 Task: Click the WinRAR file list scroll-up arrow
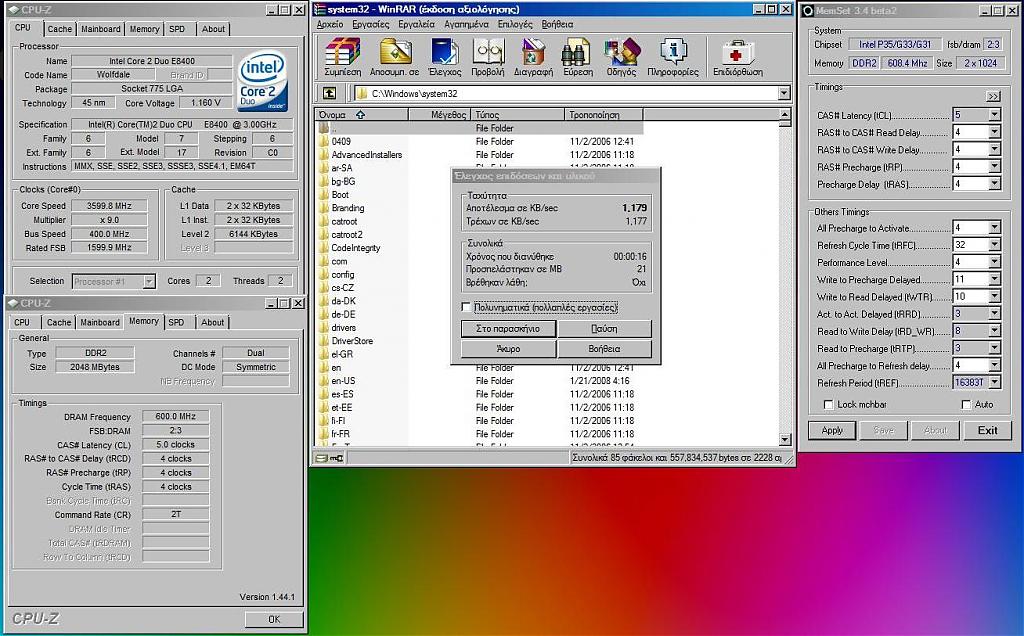785,115
